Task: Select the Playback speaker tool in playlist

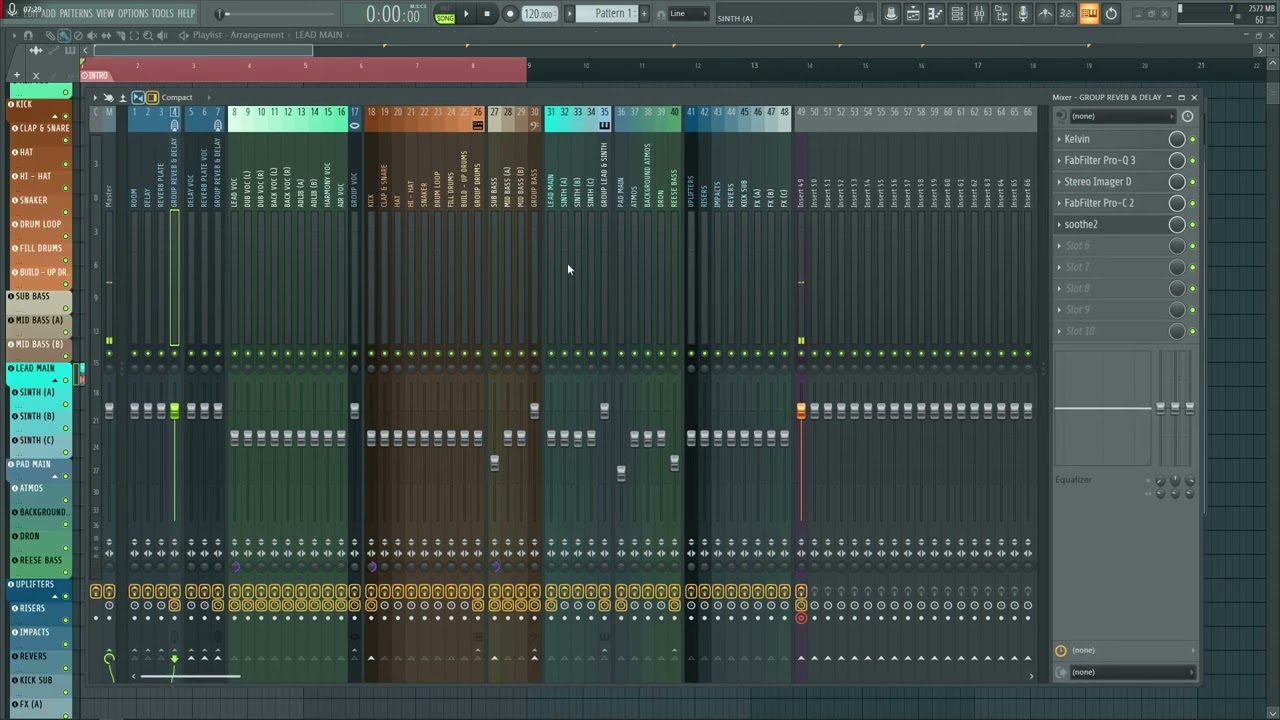Action: pyautogui.click(x=162, y=35)
